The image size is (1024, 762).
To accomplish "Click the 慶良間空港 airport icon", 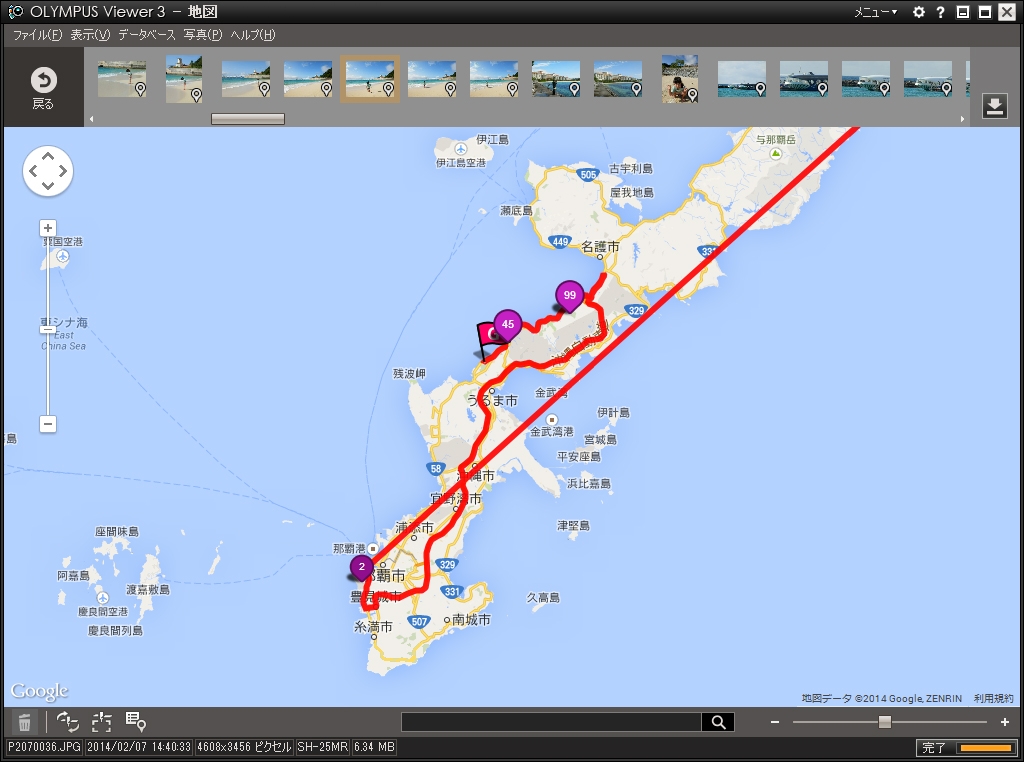I will 103,597.
